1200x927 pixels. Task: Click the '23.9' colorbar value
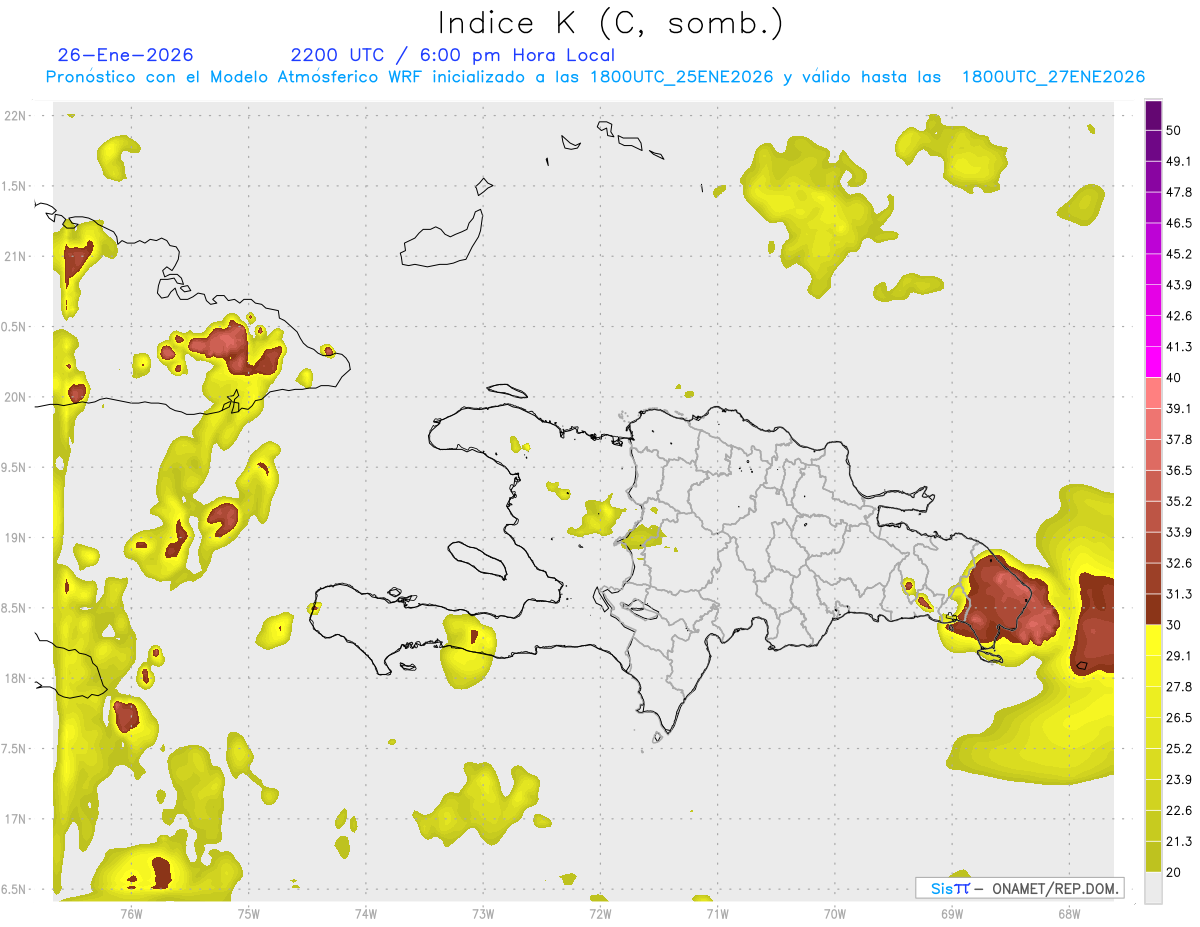(1179, 780)
